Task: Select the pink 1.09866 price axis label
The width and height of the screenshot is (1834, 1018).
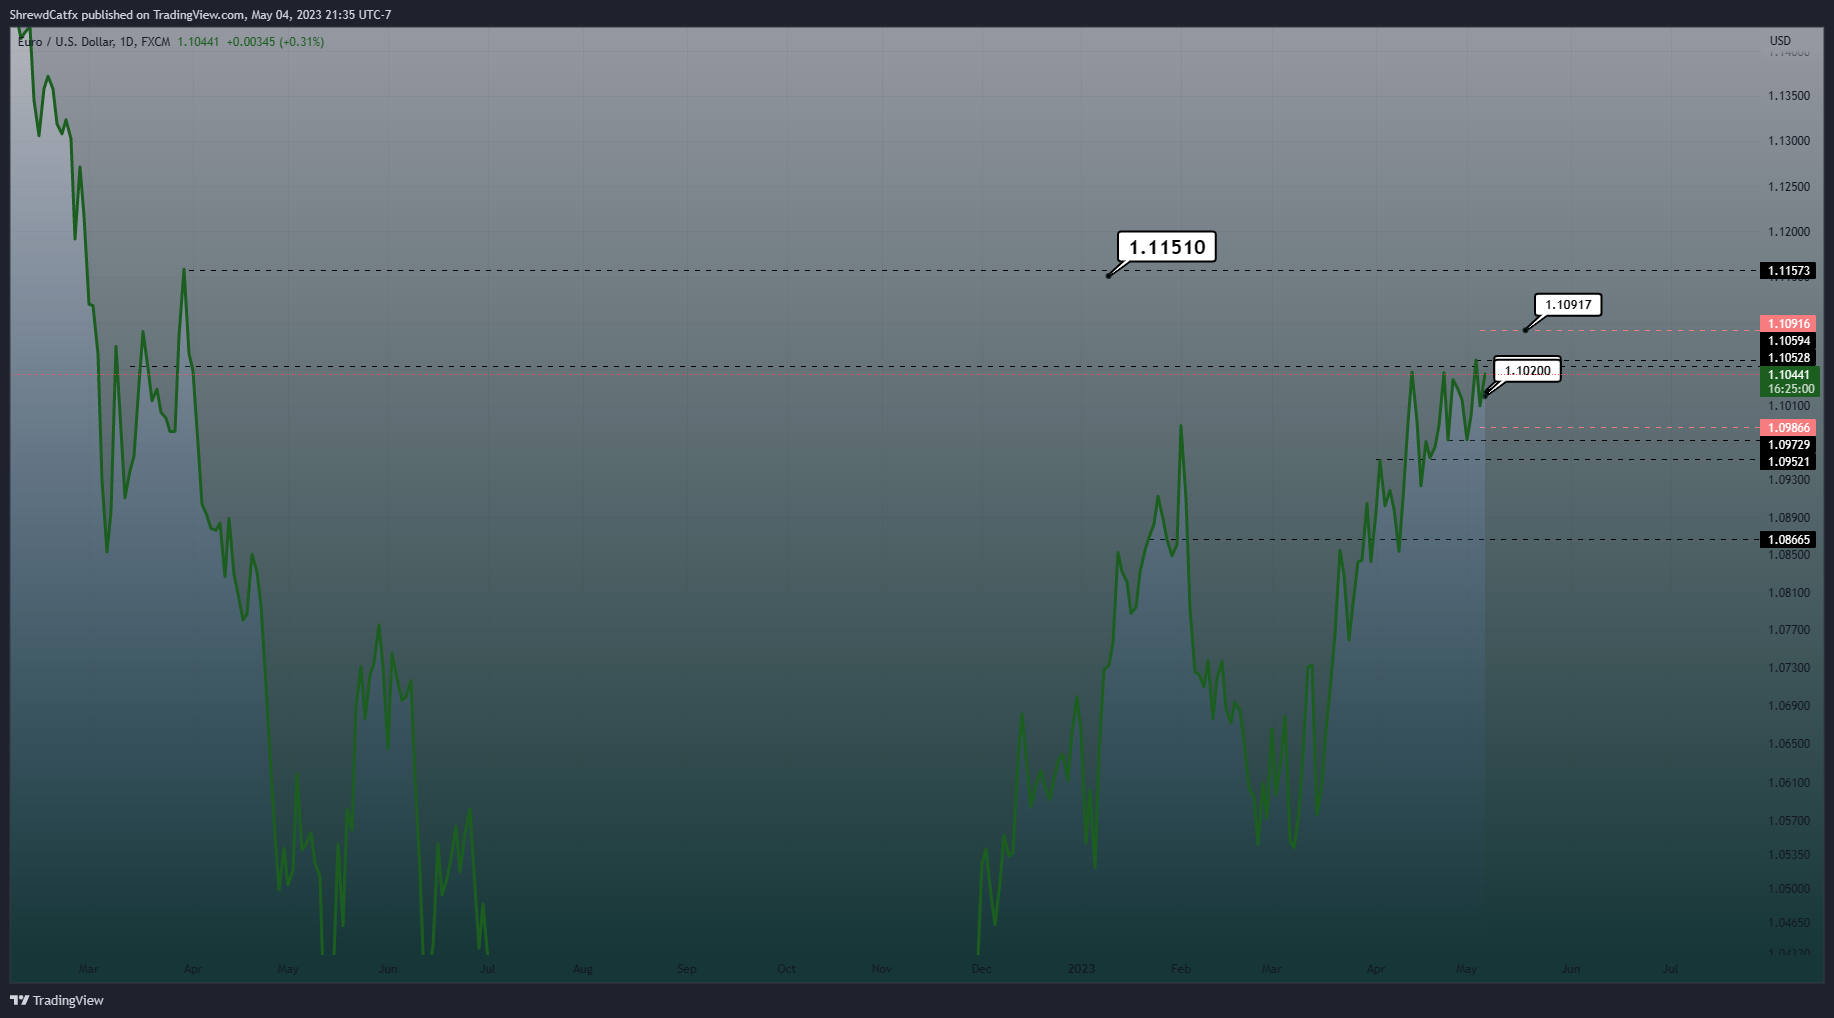Action: point(1788,428)
